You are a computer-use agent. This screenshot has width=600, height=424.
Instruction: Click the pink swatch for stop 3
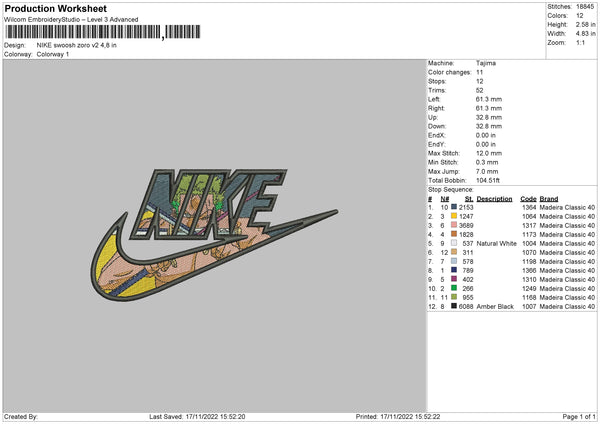pos(454,225)
